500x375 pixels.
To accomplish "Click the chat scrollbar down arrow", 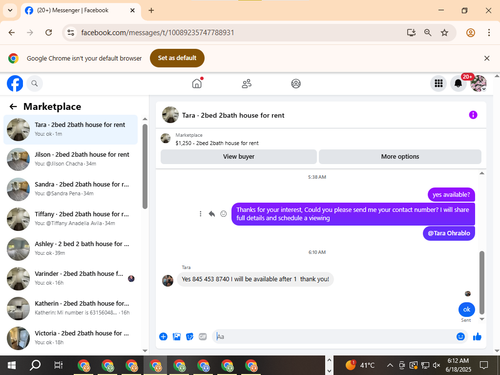I will [x=482, y=319].
